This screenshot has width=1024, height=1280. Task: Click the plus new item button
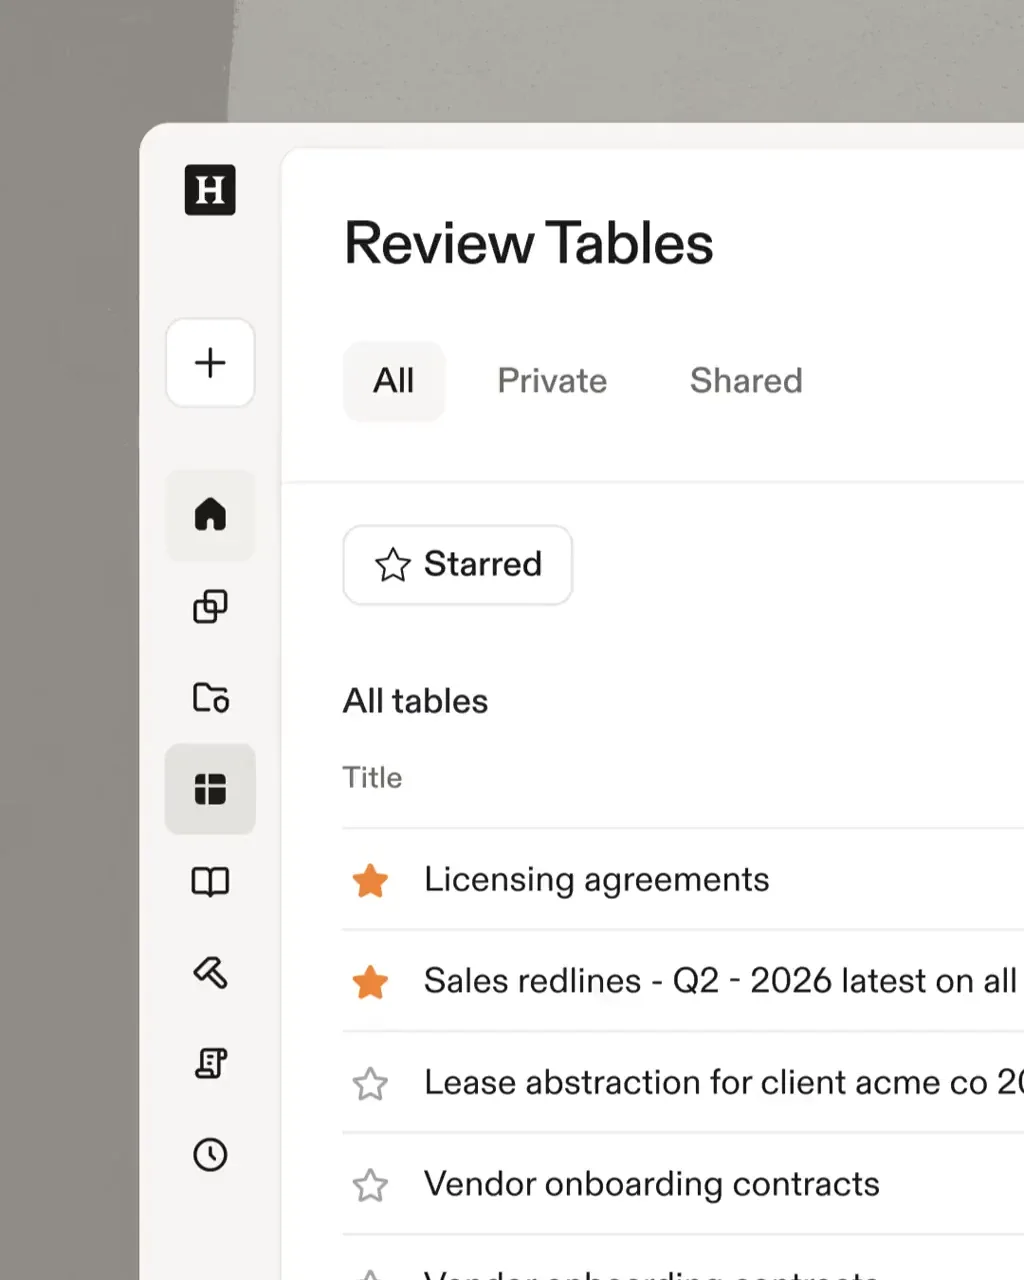210,362
